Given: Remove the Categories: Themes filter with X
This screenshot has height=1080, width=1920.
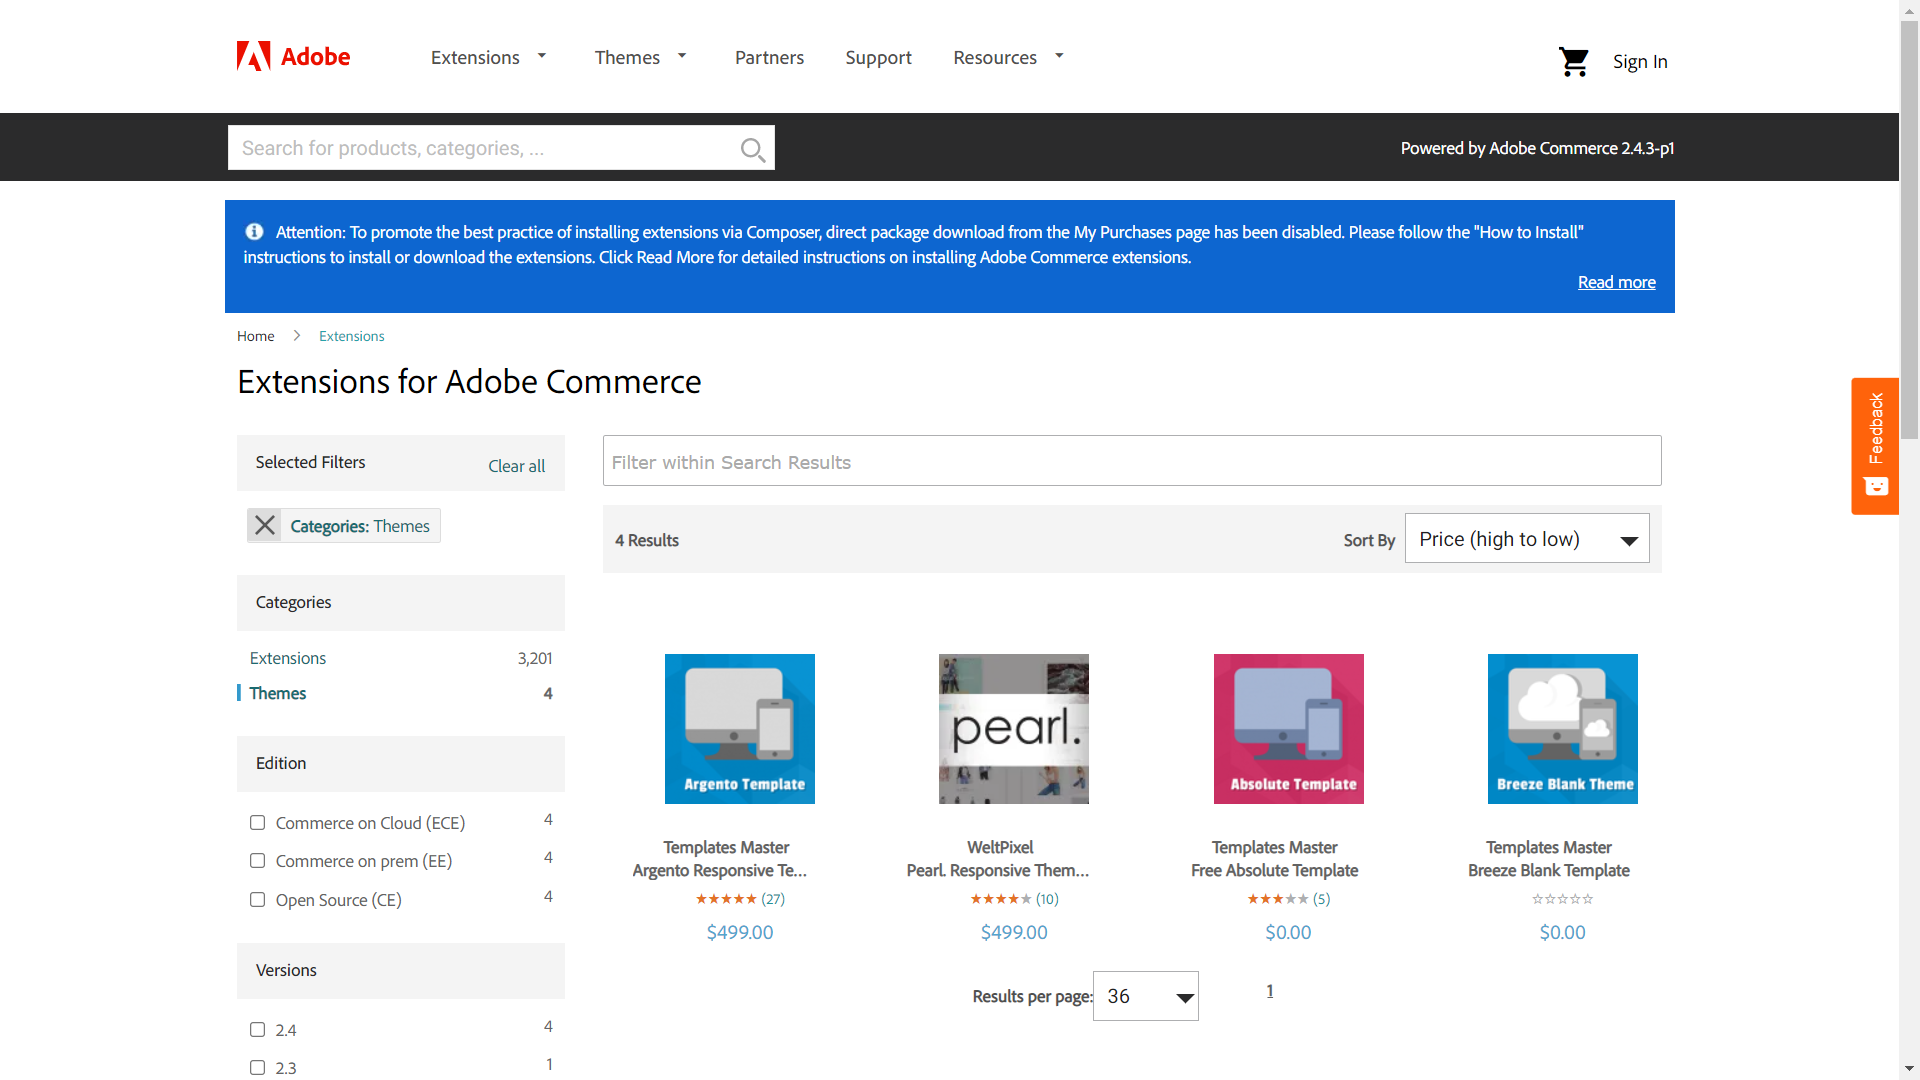Looking at the screenshot, I should pyautogui.click(x=265, y=525).
